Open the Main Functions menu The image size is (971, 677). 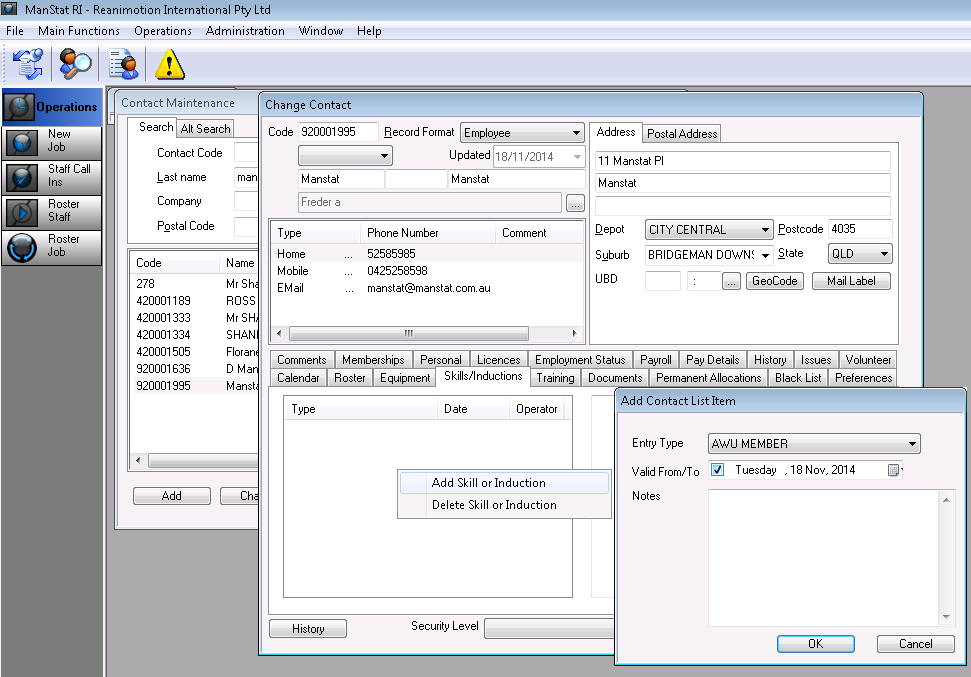[x=78, y=31]
